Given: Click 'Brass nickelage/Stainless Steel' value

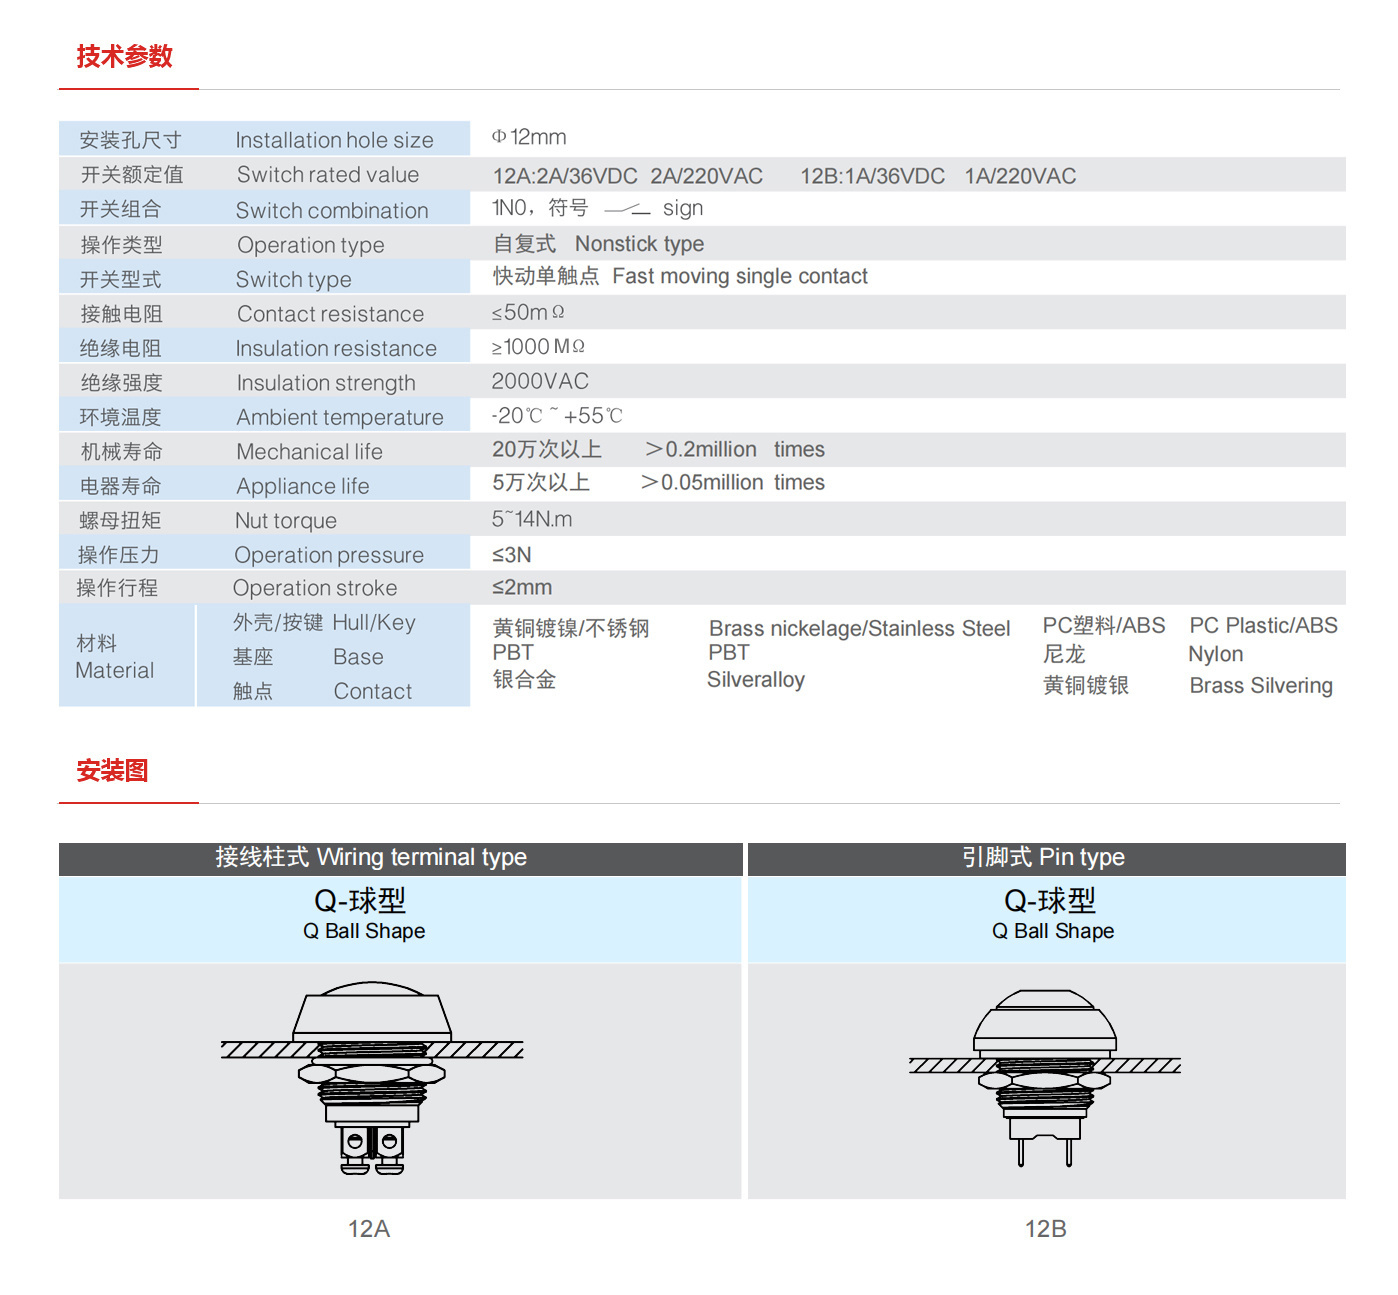Looking at the screenshot, I should [859, 628].
